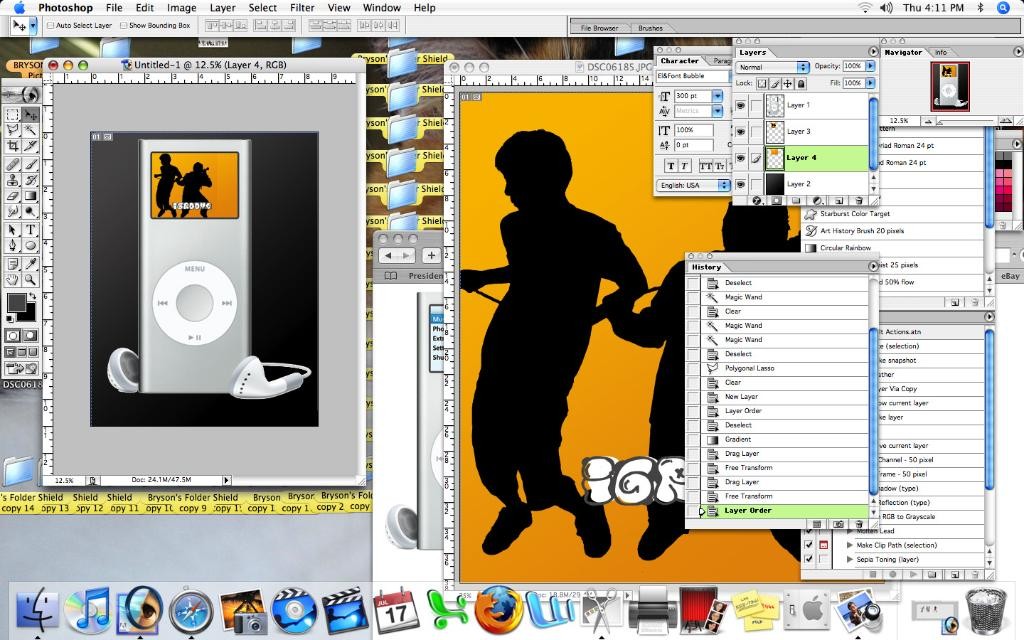Click the Navigator preview thumbnail
Image resolution: width=1024 pixels, height=640 pixels.
click(x=949, y=88)
